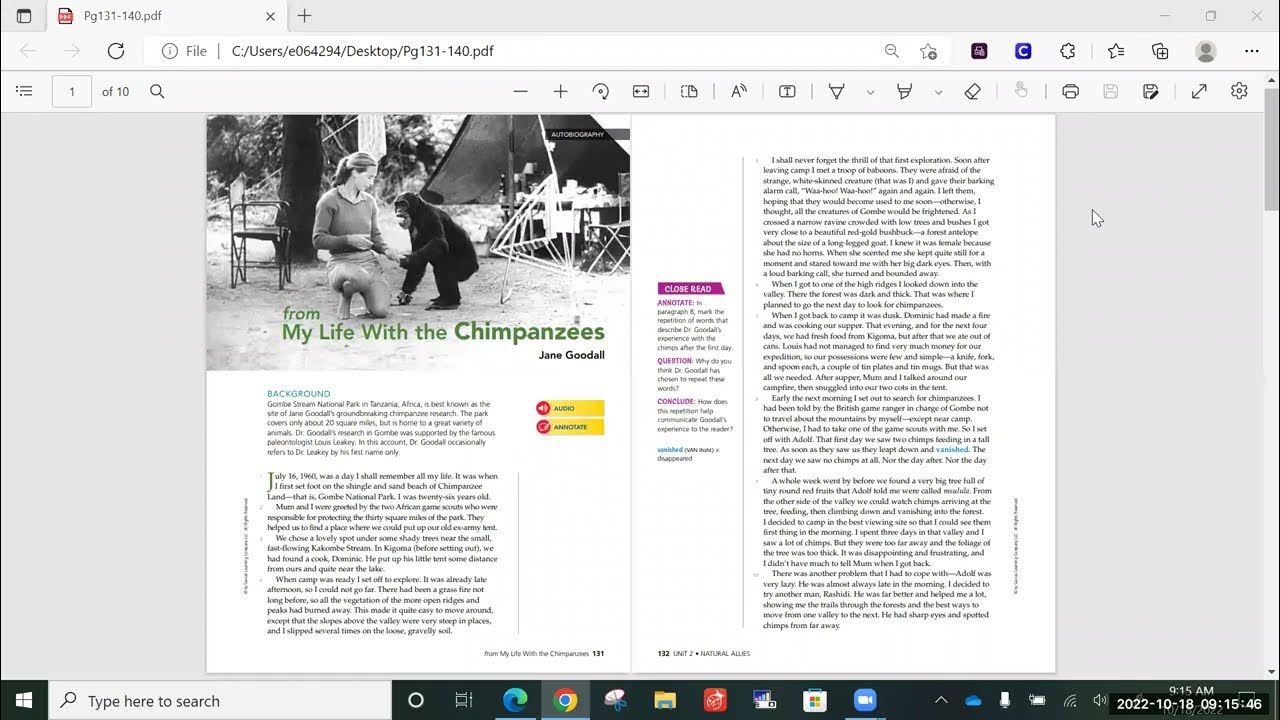This screenshot has height=720, width=1280.
Task: Open a new browser tab
Action: point(305,16)
